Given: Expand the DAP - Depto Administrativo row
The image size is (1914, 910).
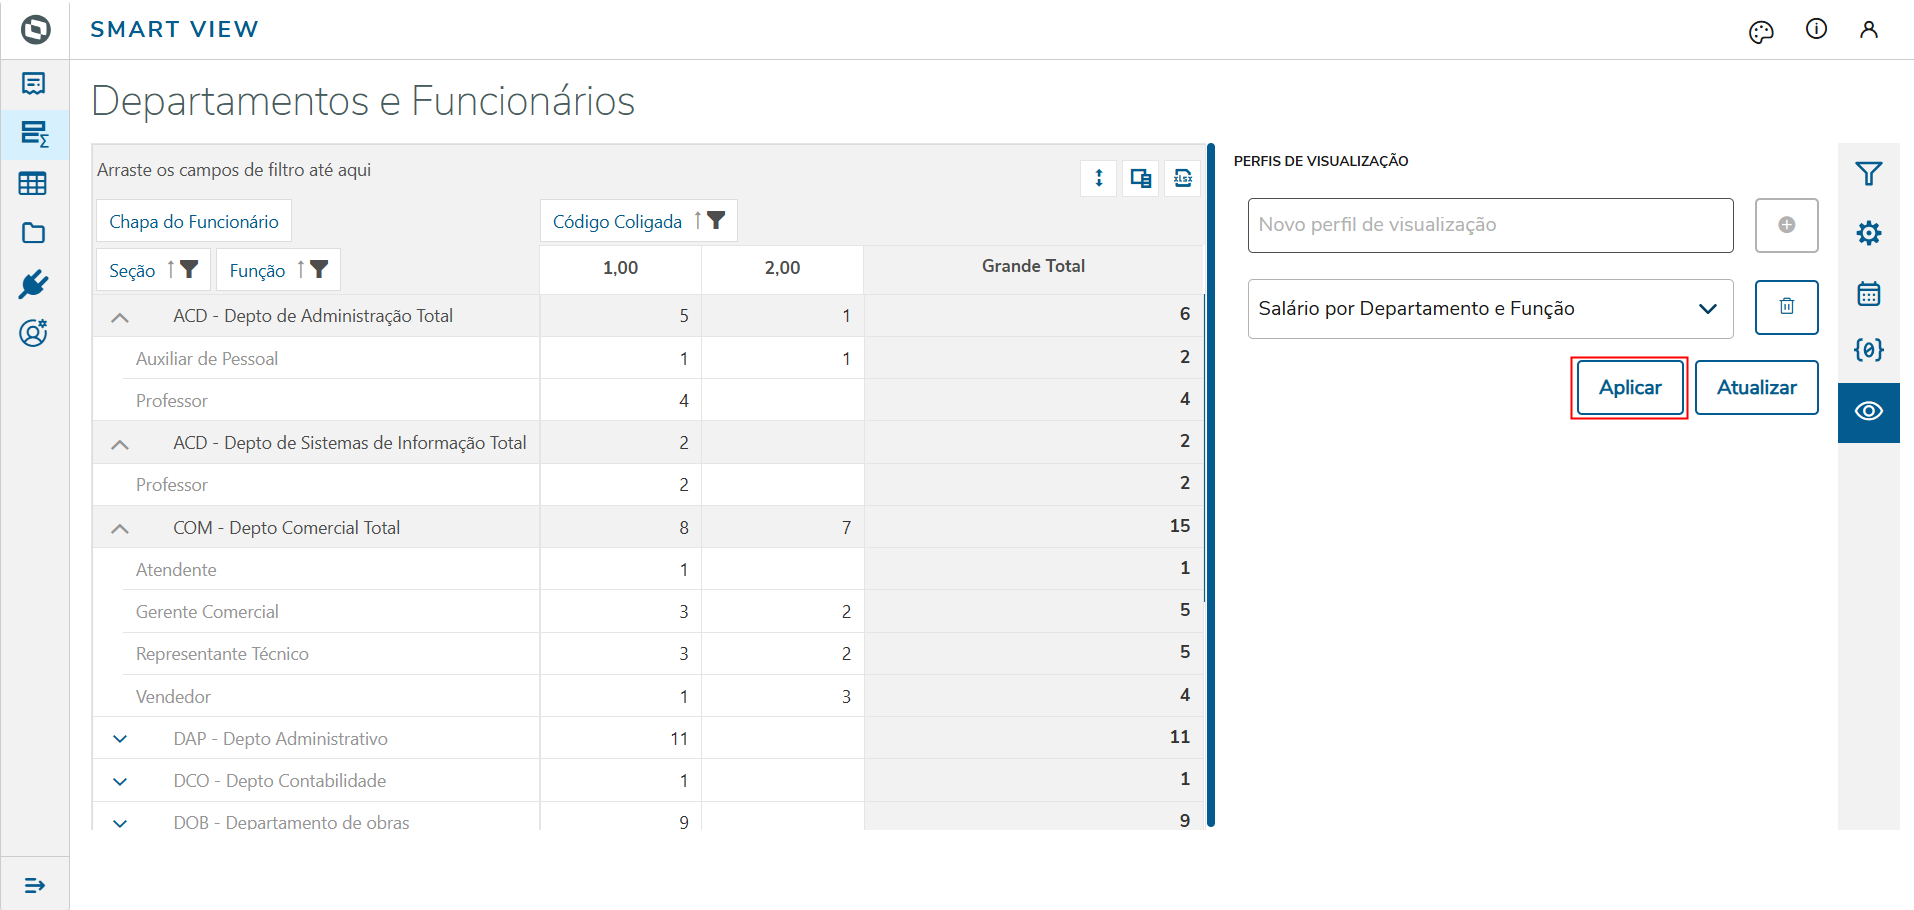Looking at the screenshot, I should click(120, 739).
